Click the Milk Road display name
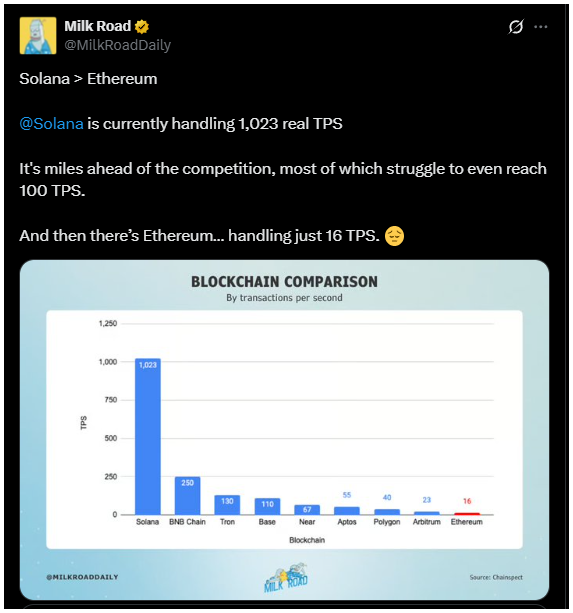 (98, 26)
